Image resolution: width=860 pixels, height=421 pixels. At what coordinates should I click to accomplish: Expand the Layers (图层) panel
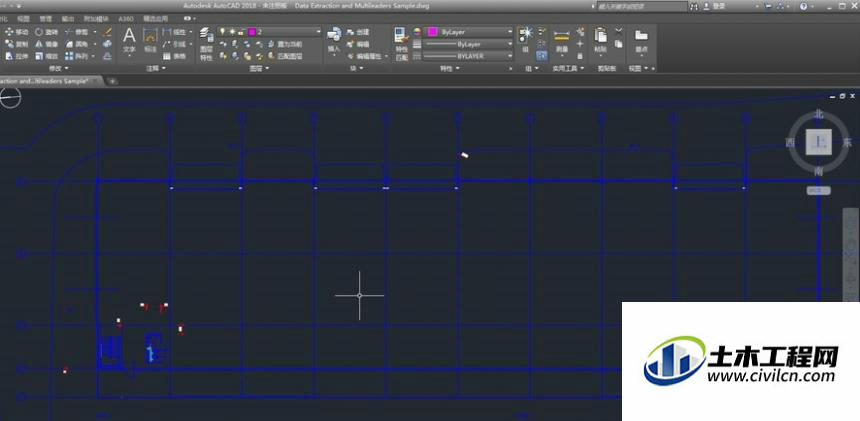(x=259, y=69)
